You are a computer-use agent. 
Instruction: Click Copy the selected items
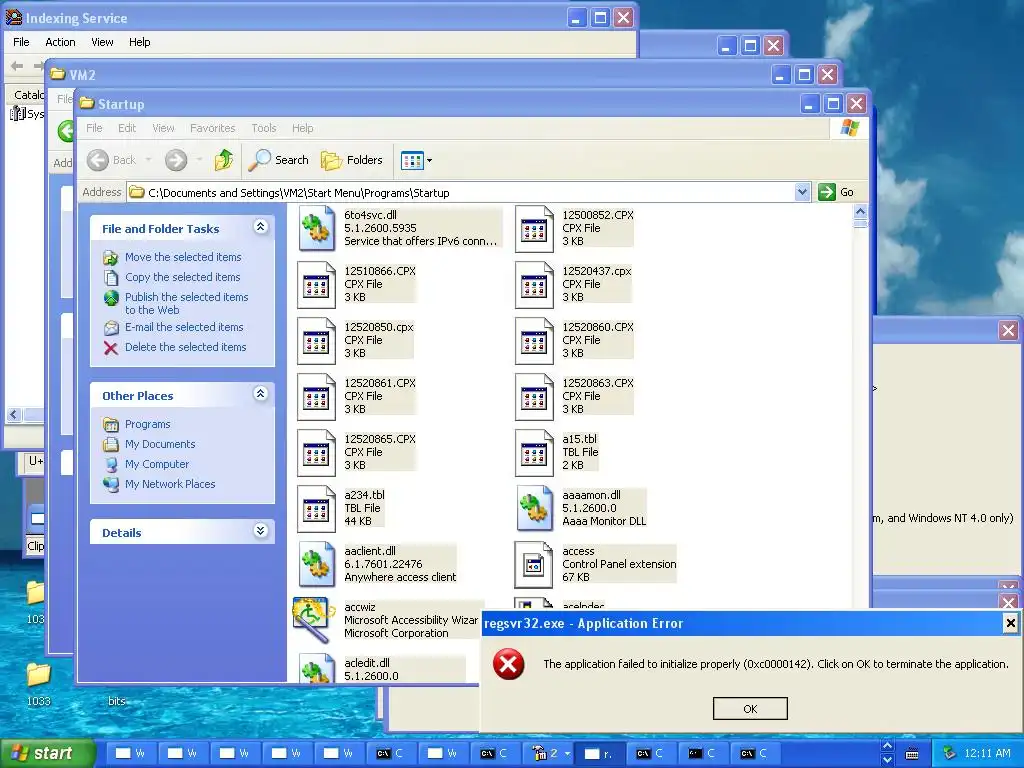pos(182,277)
